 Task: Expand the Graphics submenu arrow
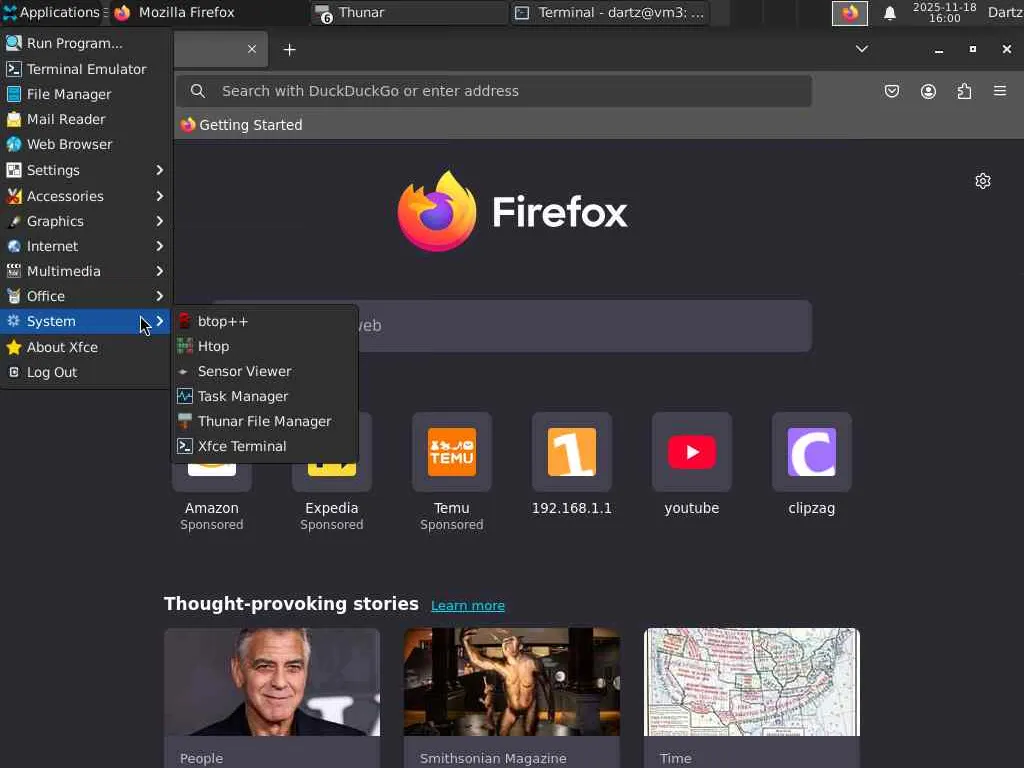(159, 221)
